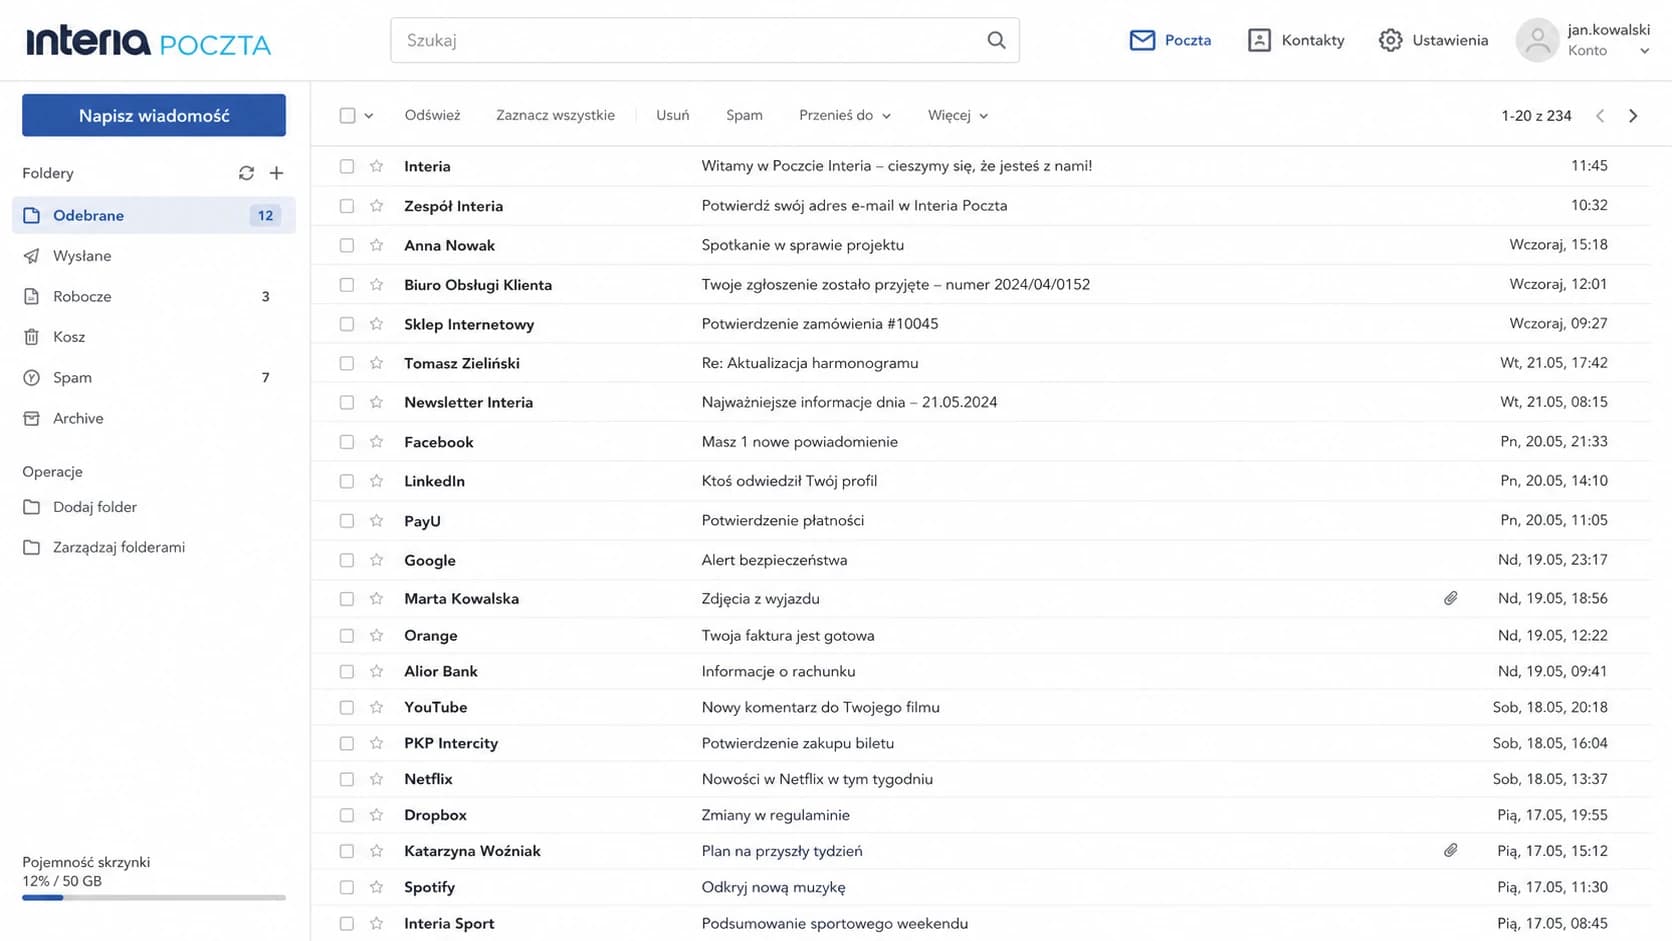Tick the select-all checkbox in toolbar
Image resolution: width=1672 pixels, height=941 pixels.
pos(347,116)
